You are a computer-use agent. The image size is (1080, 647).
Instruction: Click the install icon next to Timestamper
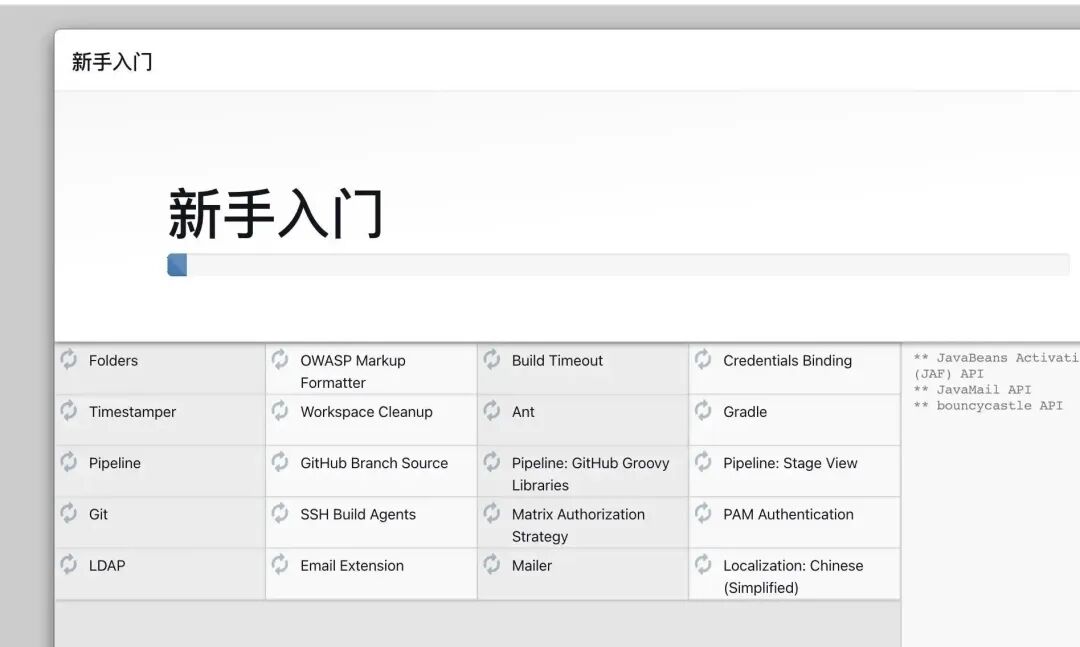pos(68,411)
